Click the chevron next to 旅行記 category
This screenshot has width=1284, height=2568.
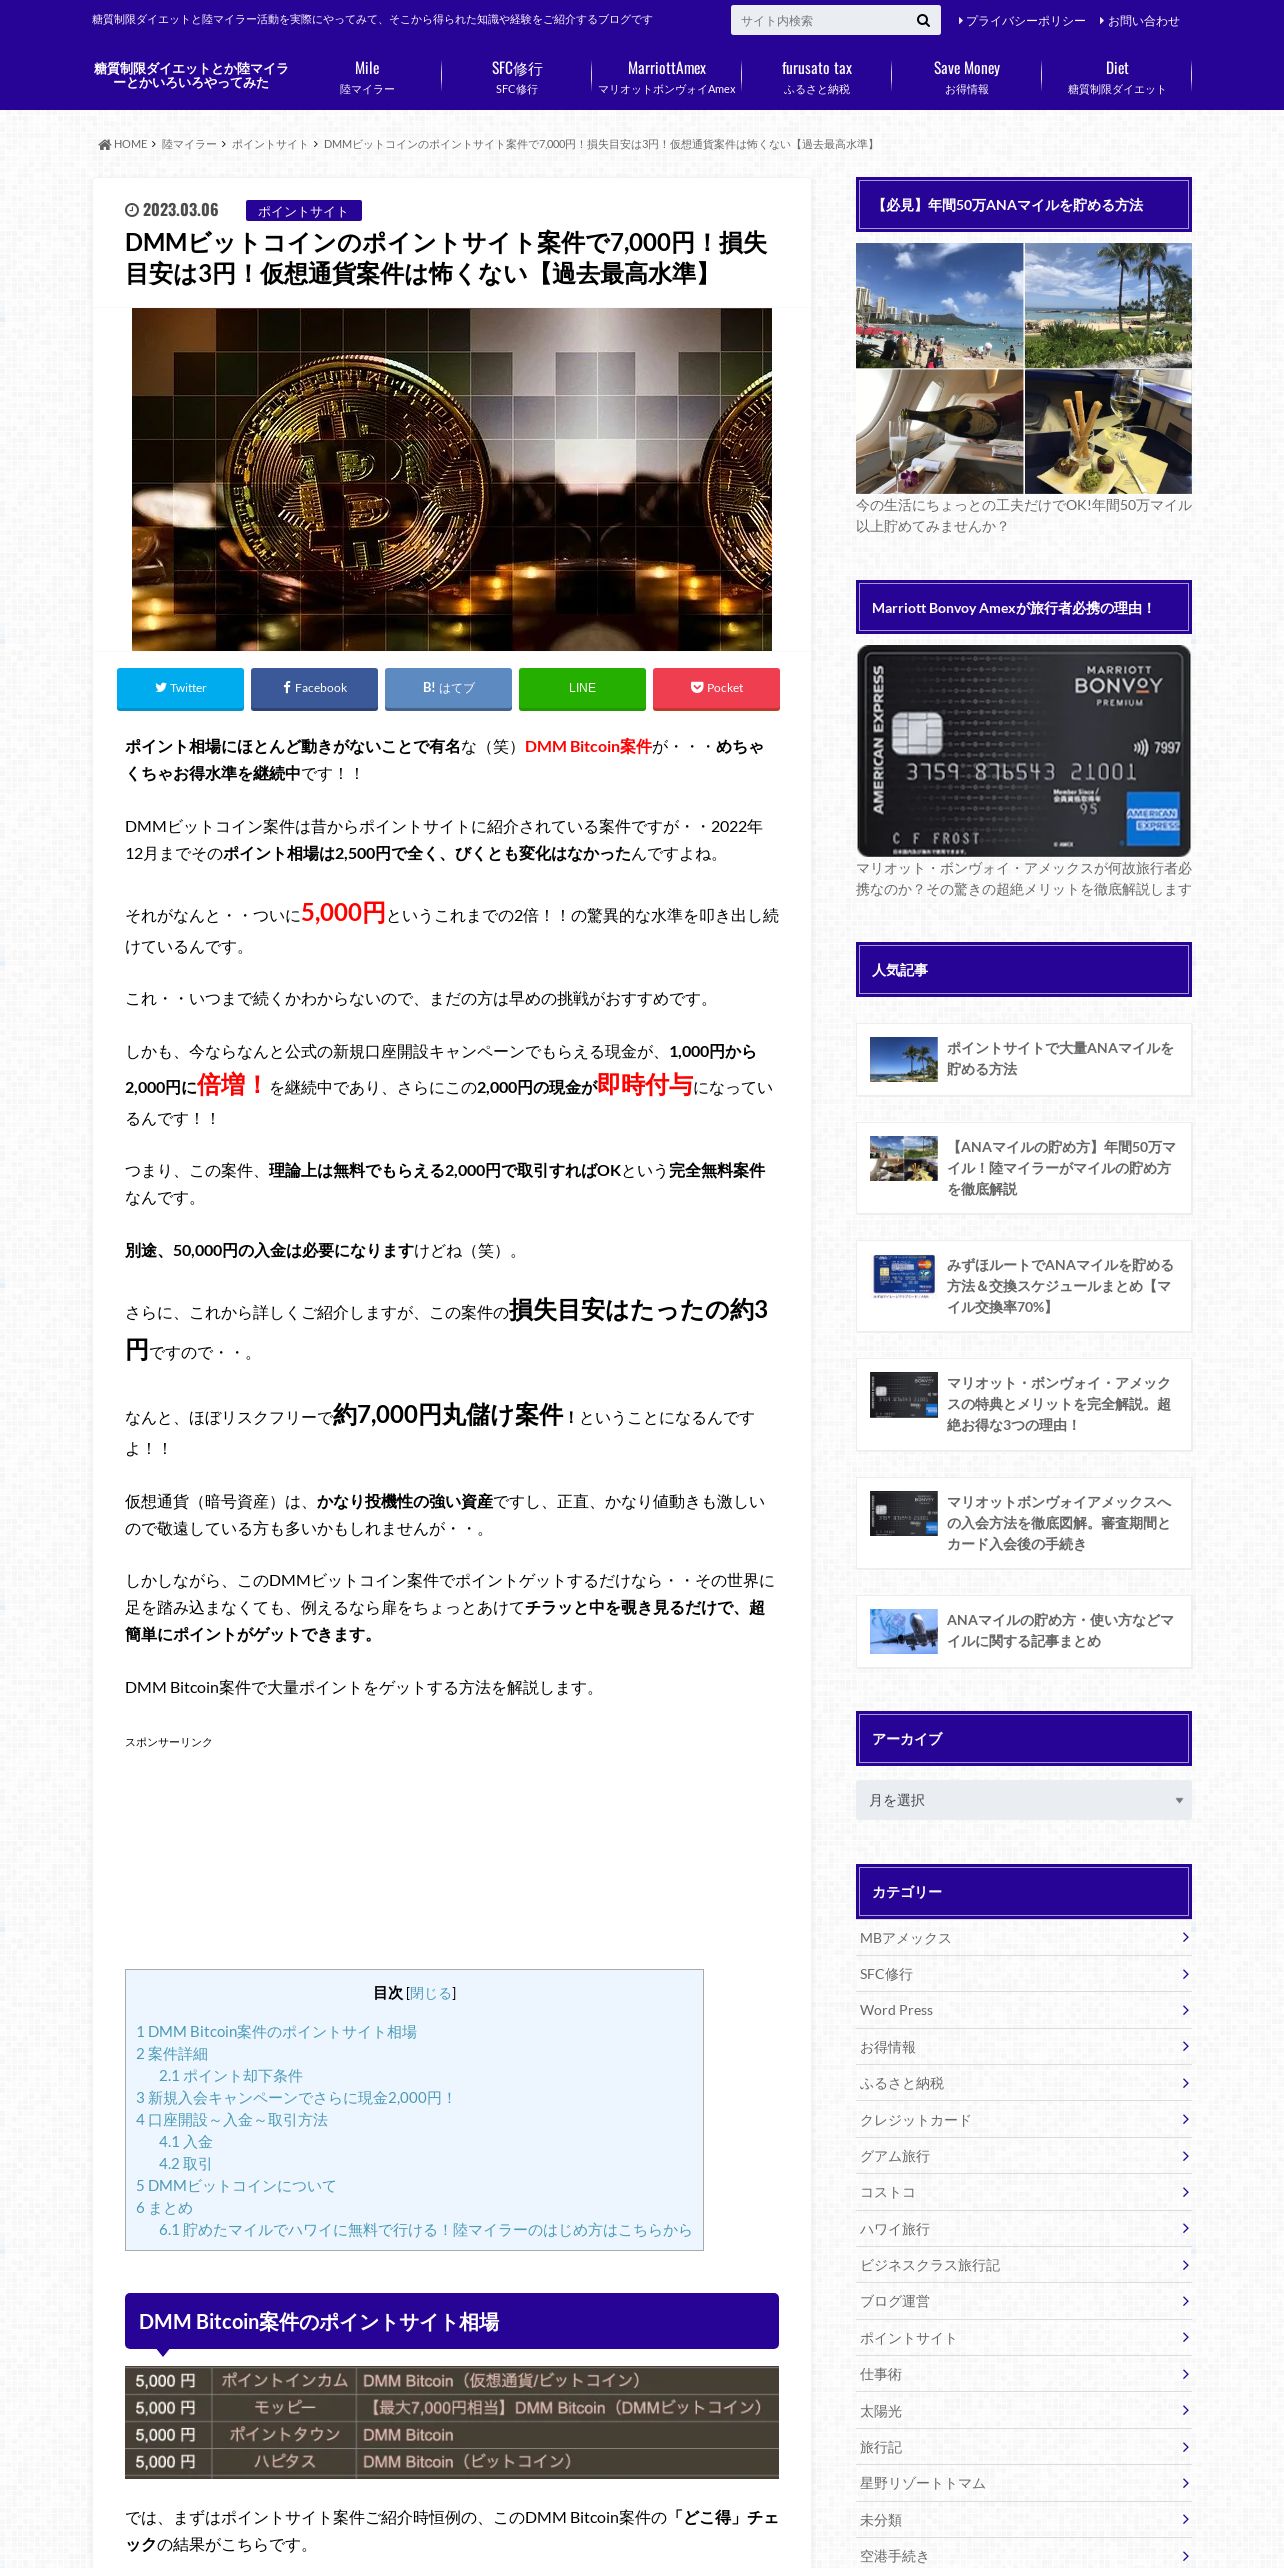[1185, 2446]
